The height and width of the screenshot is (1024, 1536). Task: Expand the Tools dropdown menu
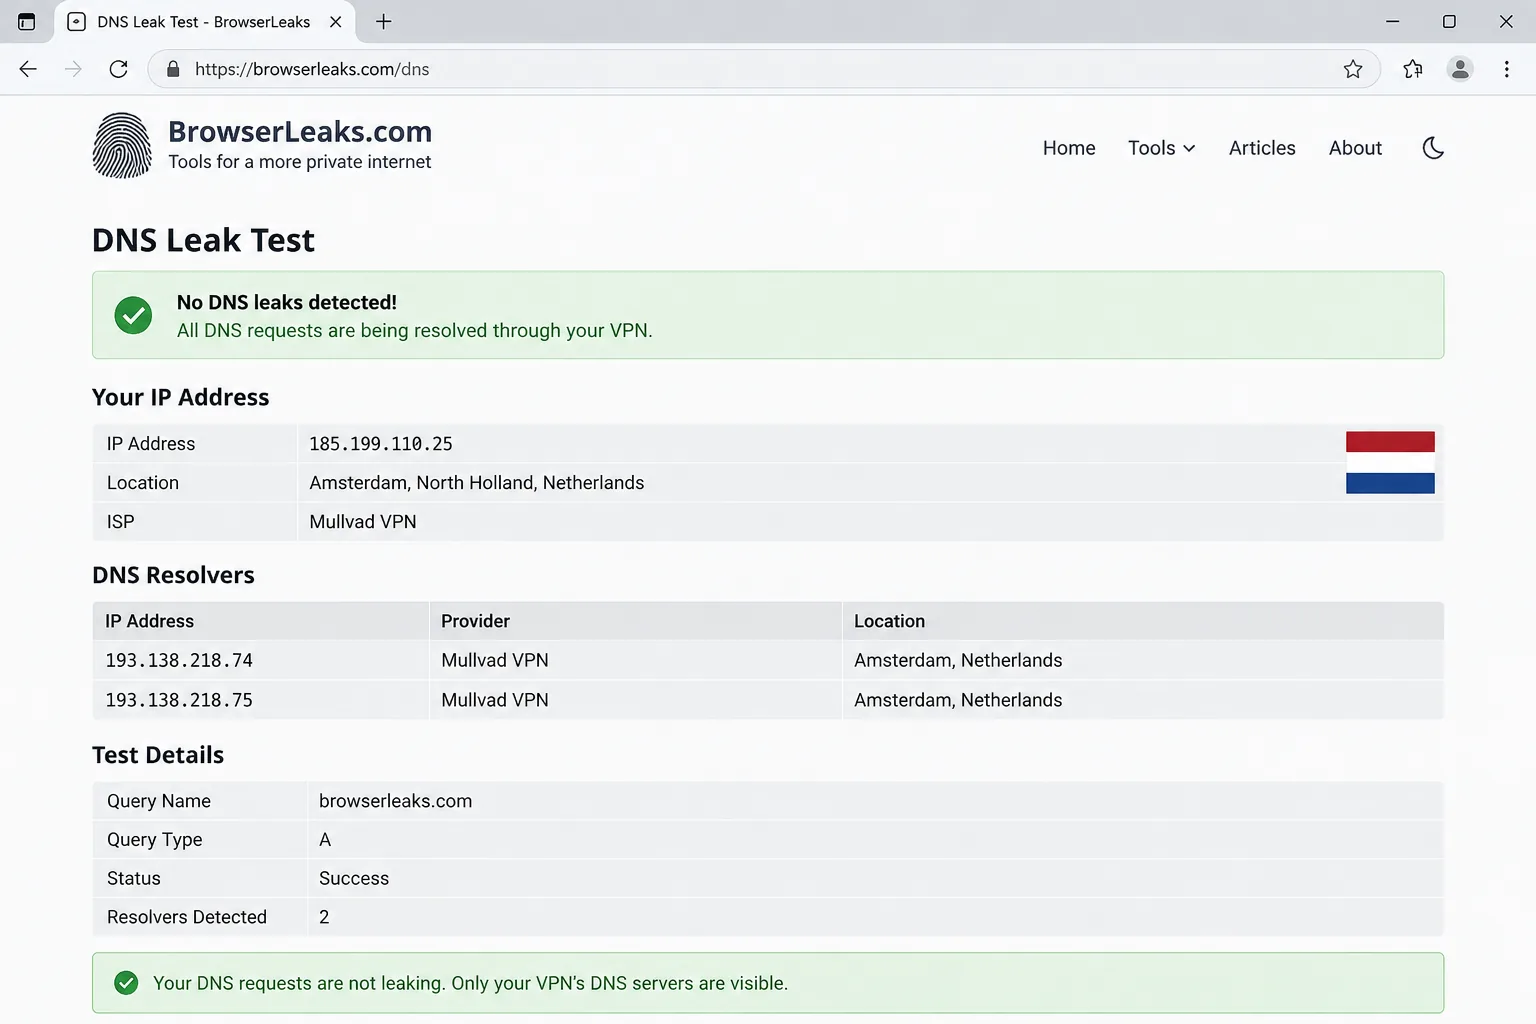(x=1162, y=148)
